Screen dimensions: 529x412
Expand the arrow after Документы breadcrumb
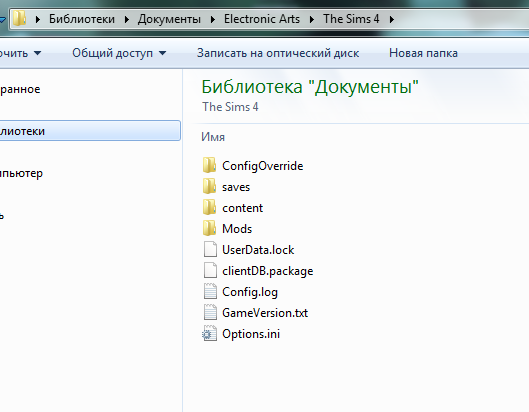point(213,19)
